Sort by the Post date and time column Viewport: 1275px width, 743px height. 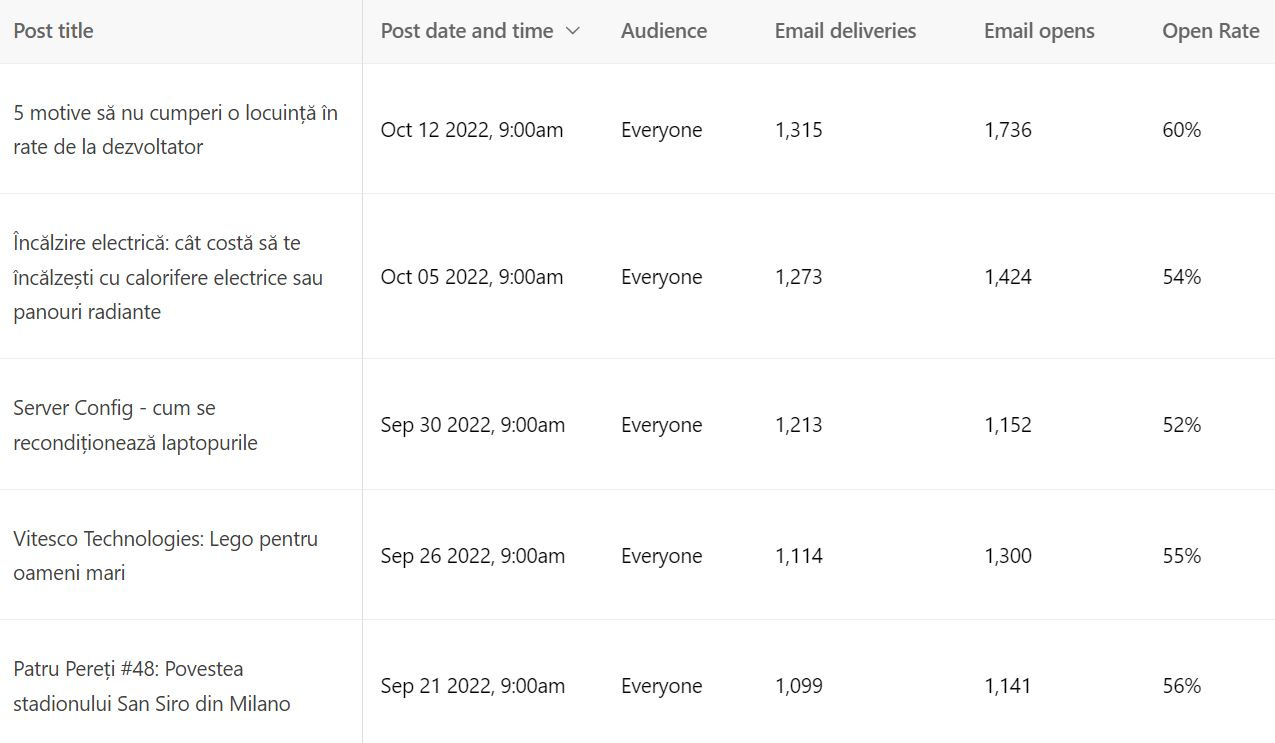pyautogui.click(x=467, y=31)
